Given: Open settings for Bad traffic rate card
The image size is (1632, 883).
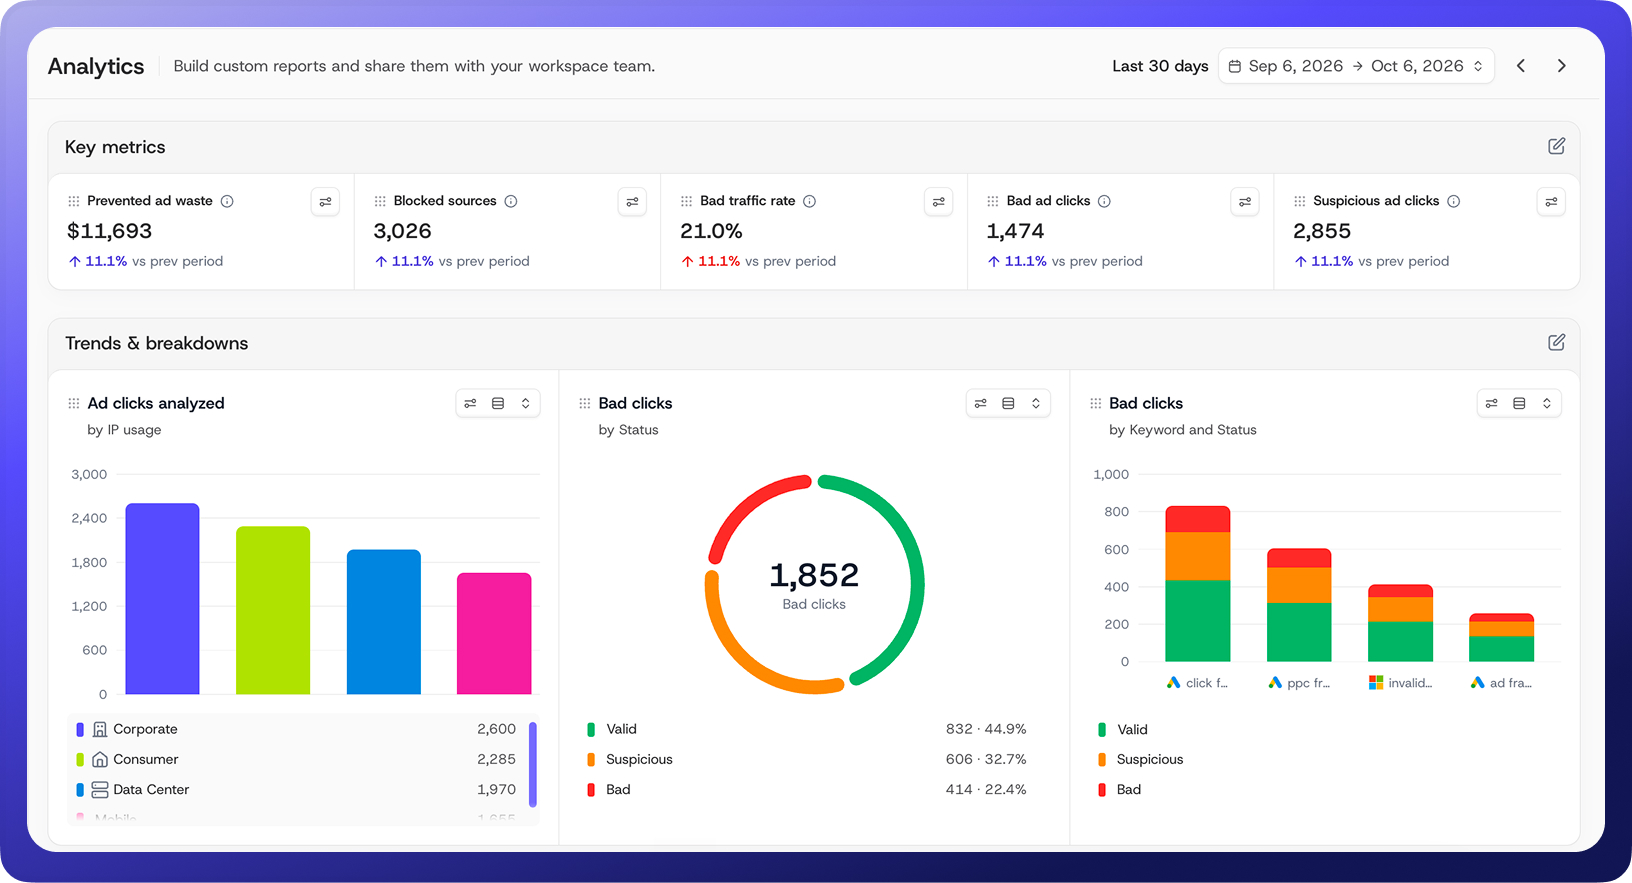Looking at the screenshot, I should click(938, 202).
